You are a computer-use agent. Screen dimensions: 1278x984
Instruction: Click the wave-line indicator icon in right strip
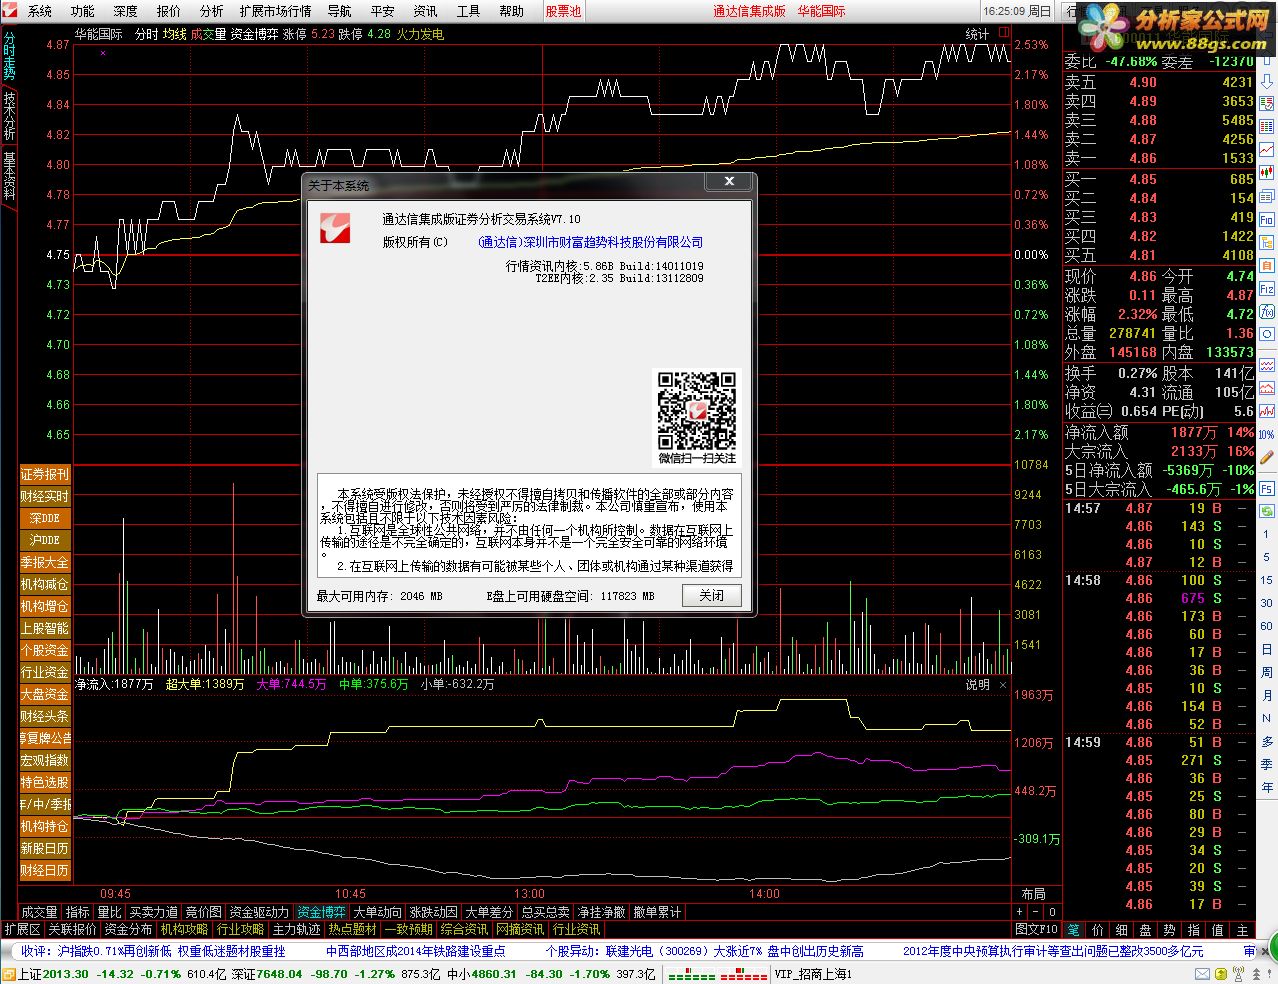click(x=1266, y=366)
